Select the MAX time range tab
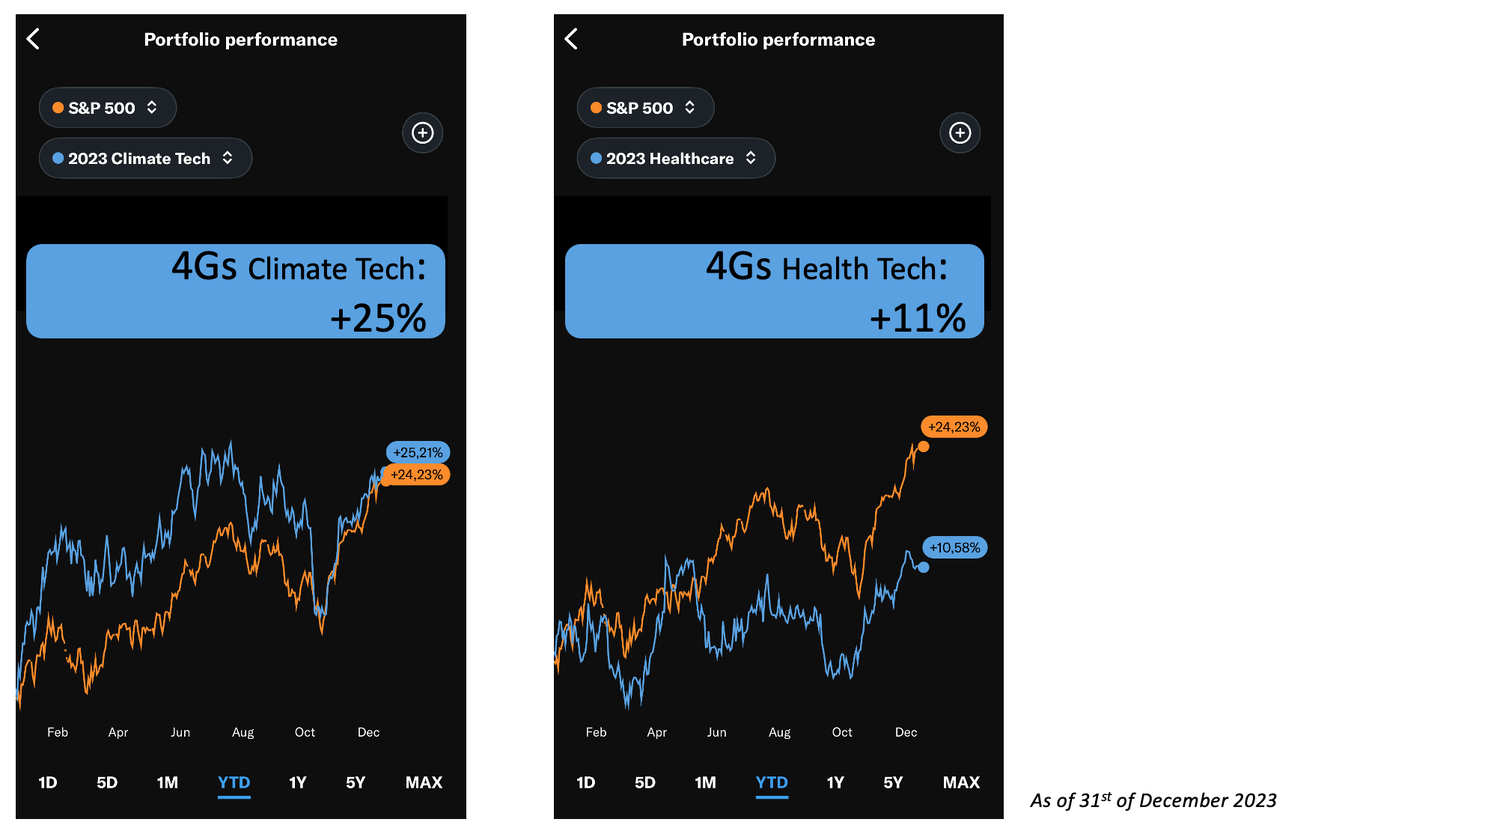 point(424,783)
